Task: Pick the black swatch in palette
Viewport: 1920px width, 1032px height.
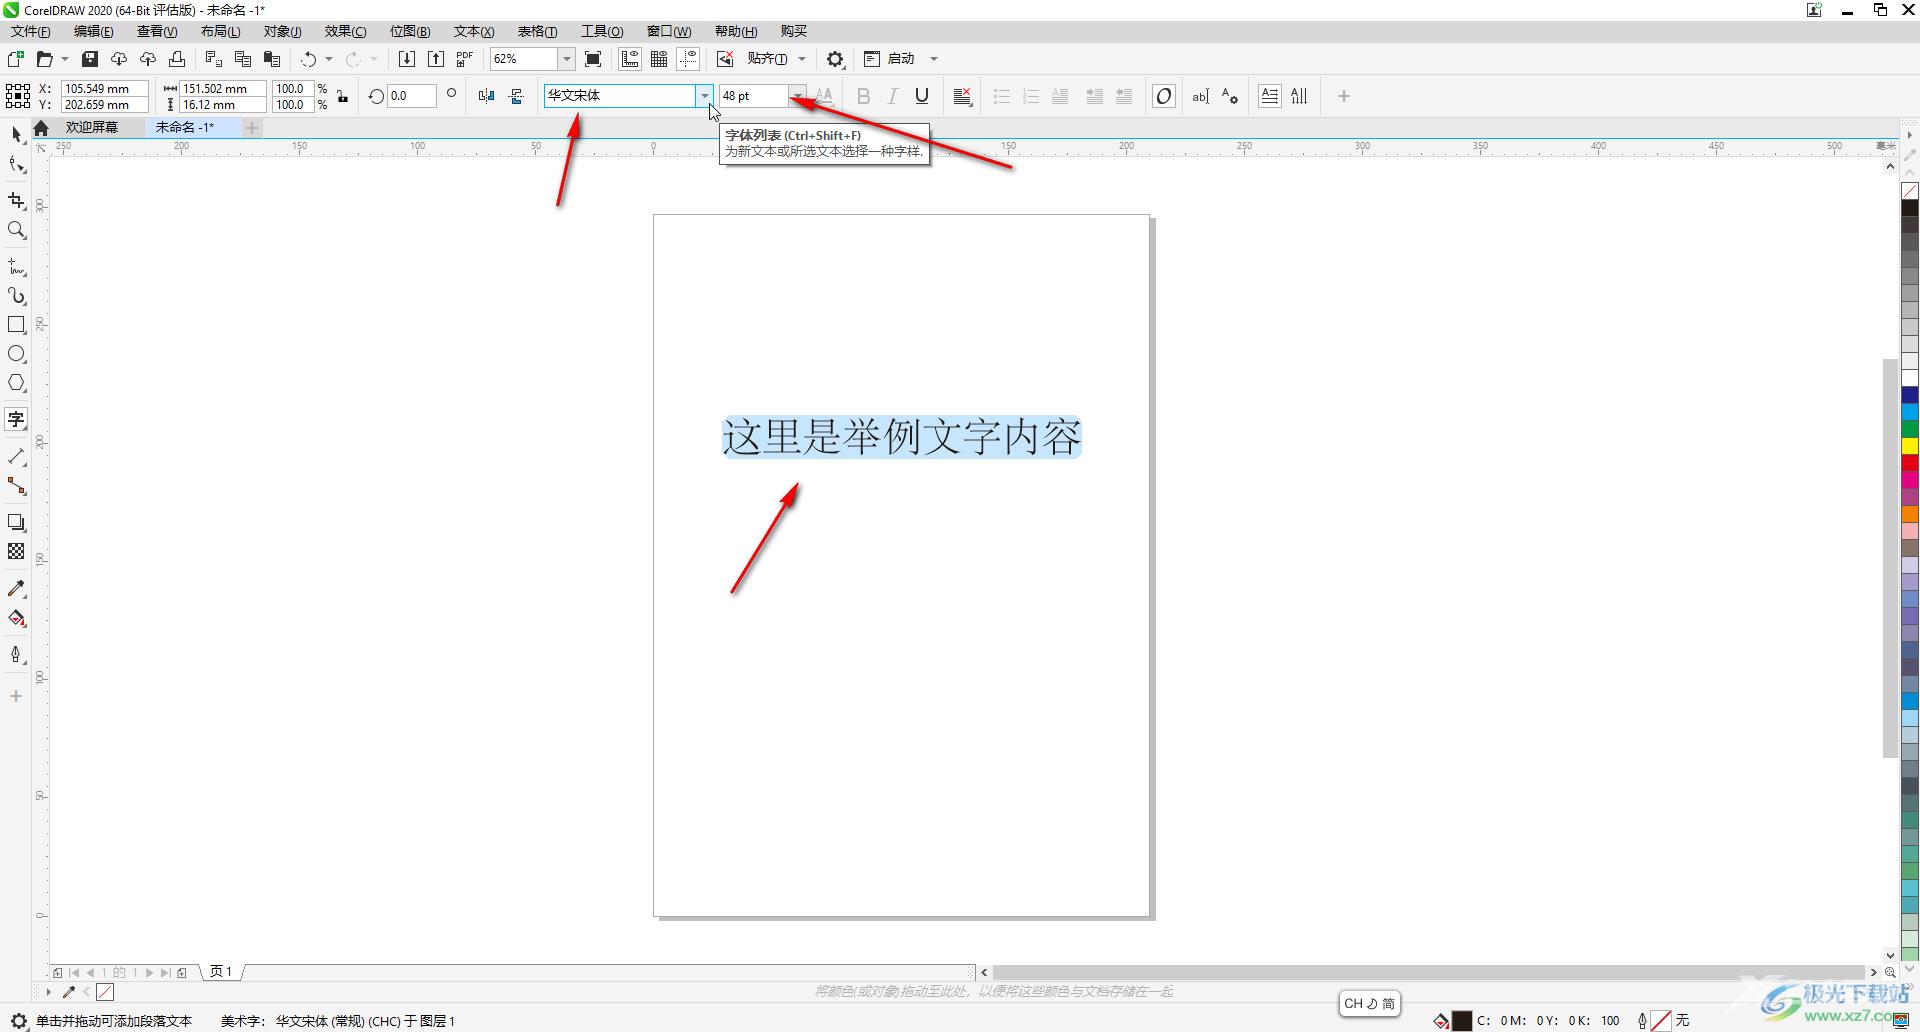Action: (1910, 208)
